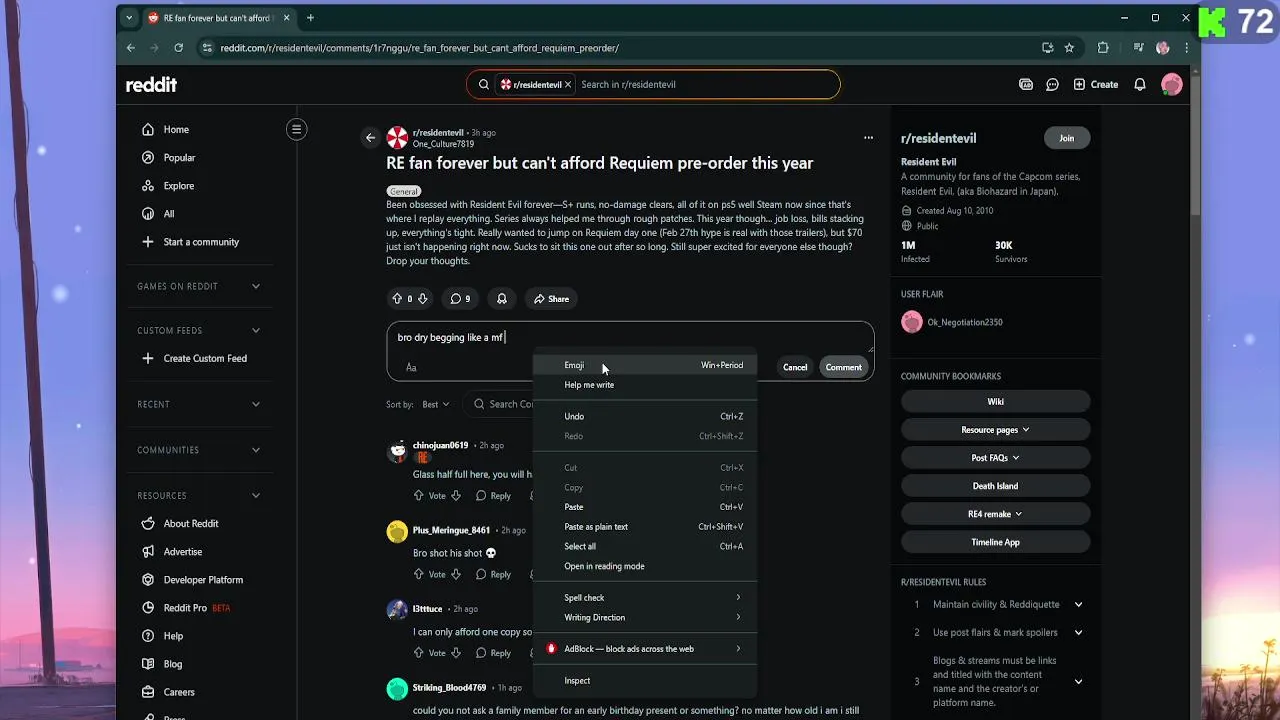Expand Writing Direction submenu
Image resolution: width=1280 pixels, height=720 pixels.
click(645, 617)
